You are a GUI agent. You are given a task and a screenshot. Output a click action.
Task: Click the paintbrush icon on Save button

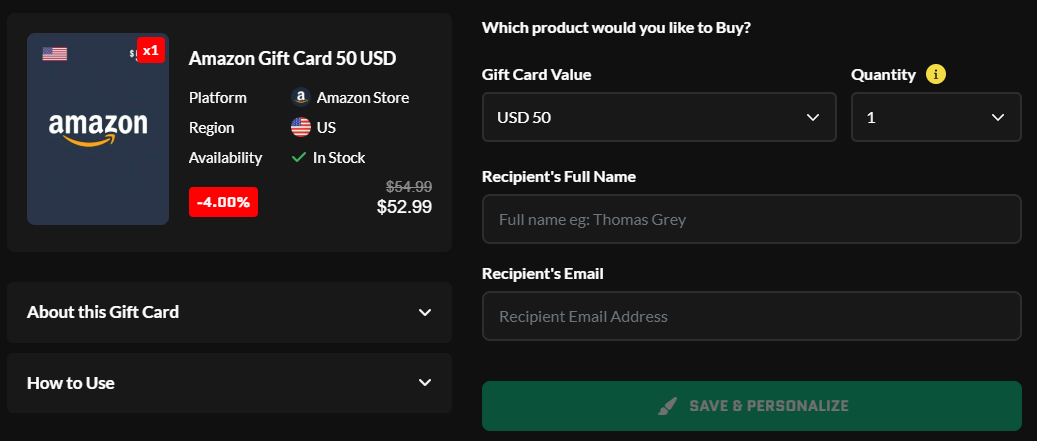click(x=668, y=406)
